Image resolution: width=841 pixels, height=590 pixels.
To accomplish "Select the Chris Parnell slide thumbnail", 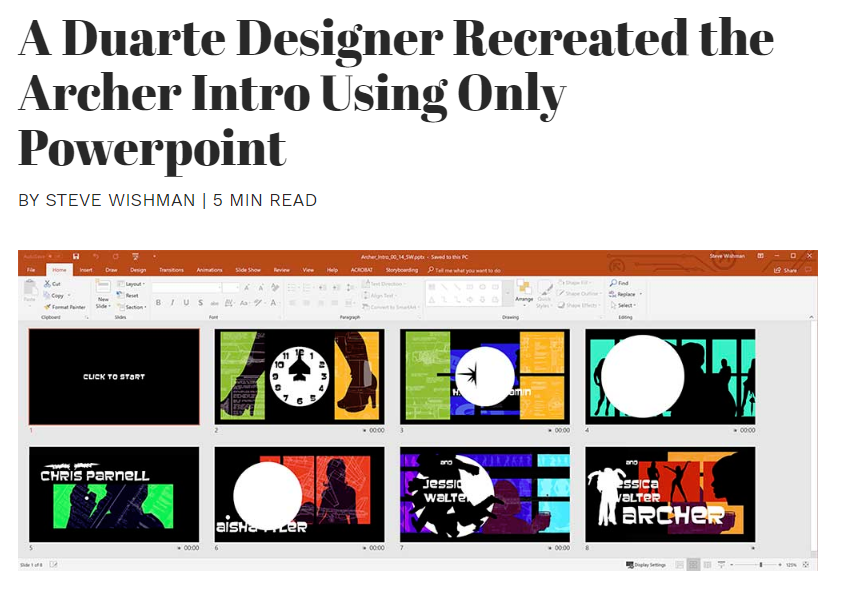I will coord(114,494).
